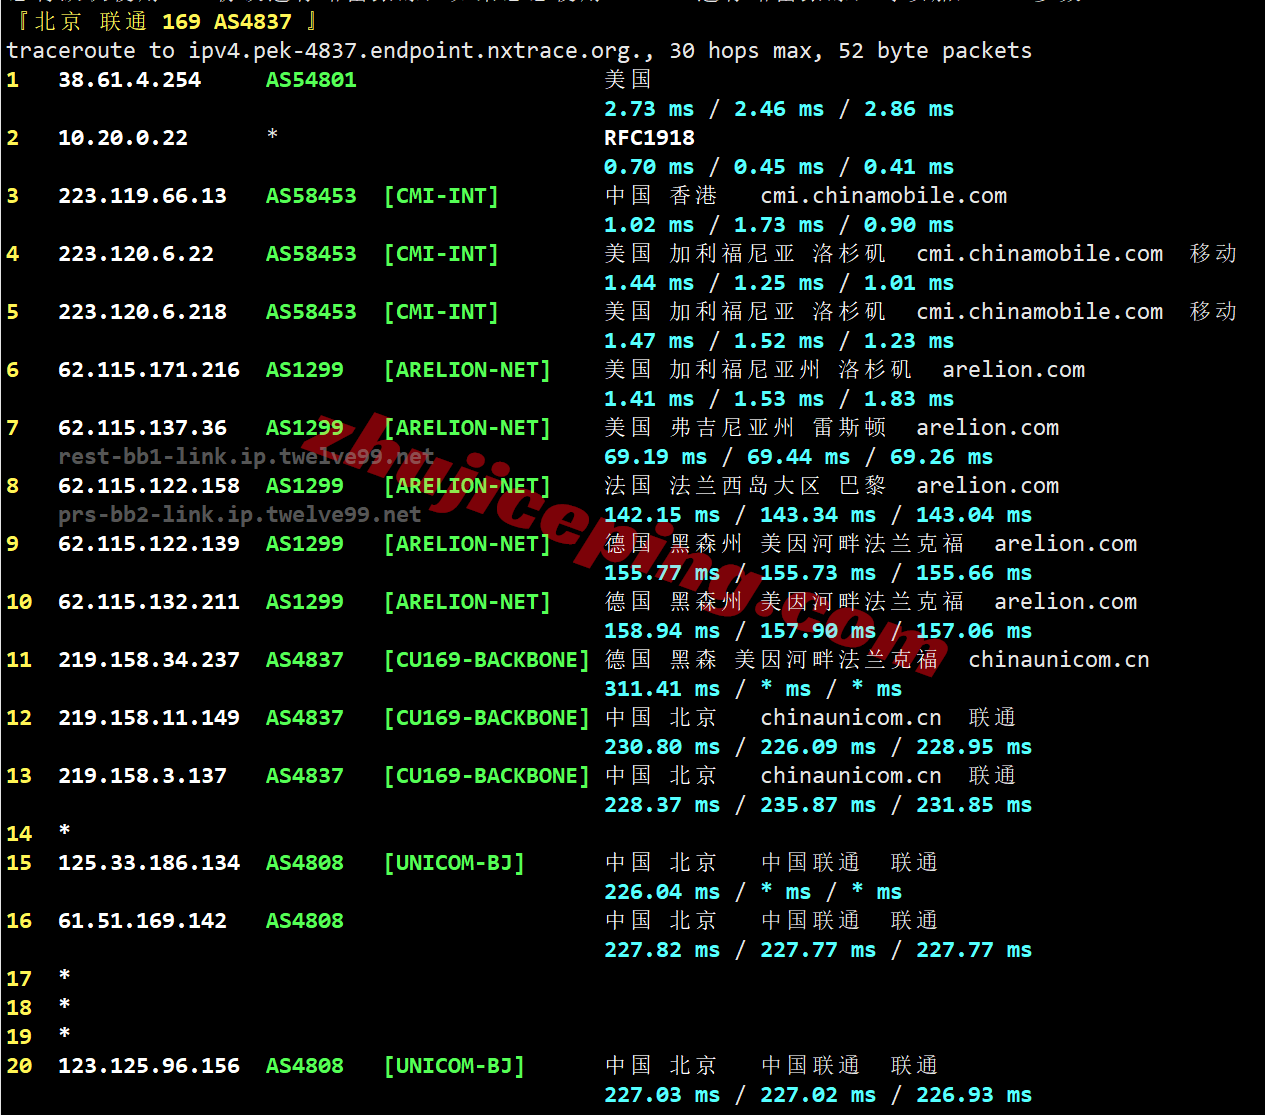Select AS54801 in hop 1
The image size is (1265, 1115).
(x=311, y=80)
